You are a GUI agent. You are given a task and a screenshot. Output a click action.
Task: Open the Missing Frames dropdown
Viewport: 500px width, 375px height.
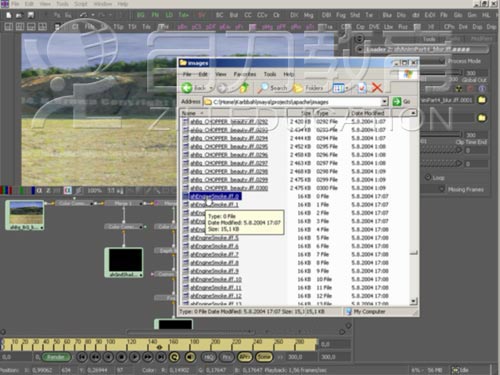point(442,189)
